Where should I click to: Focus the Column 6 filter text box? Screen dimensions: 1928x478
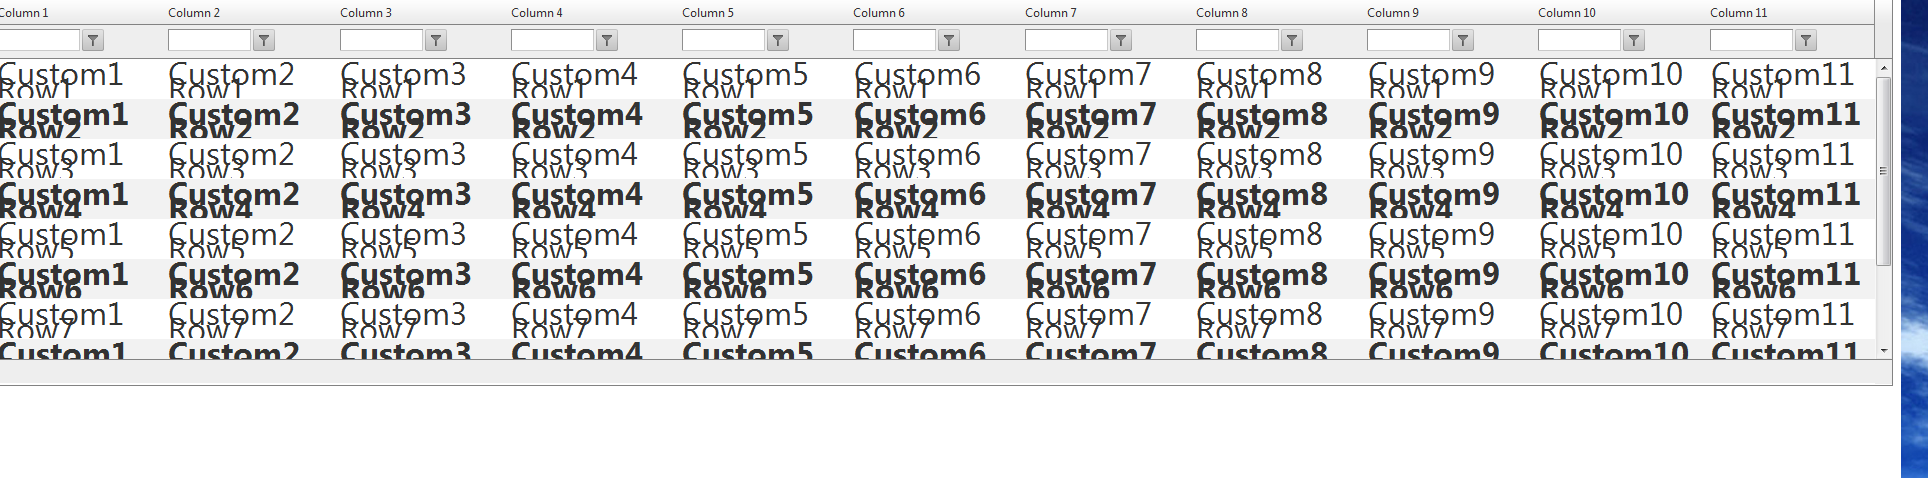click(x=894, y=40)
